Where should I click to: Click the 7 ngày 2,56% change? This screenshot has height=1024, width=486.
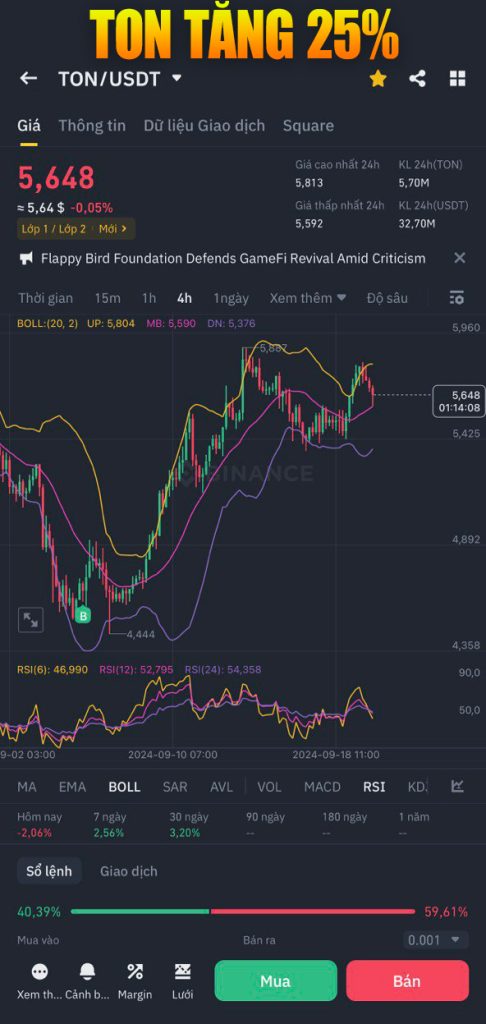point(110,825)
